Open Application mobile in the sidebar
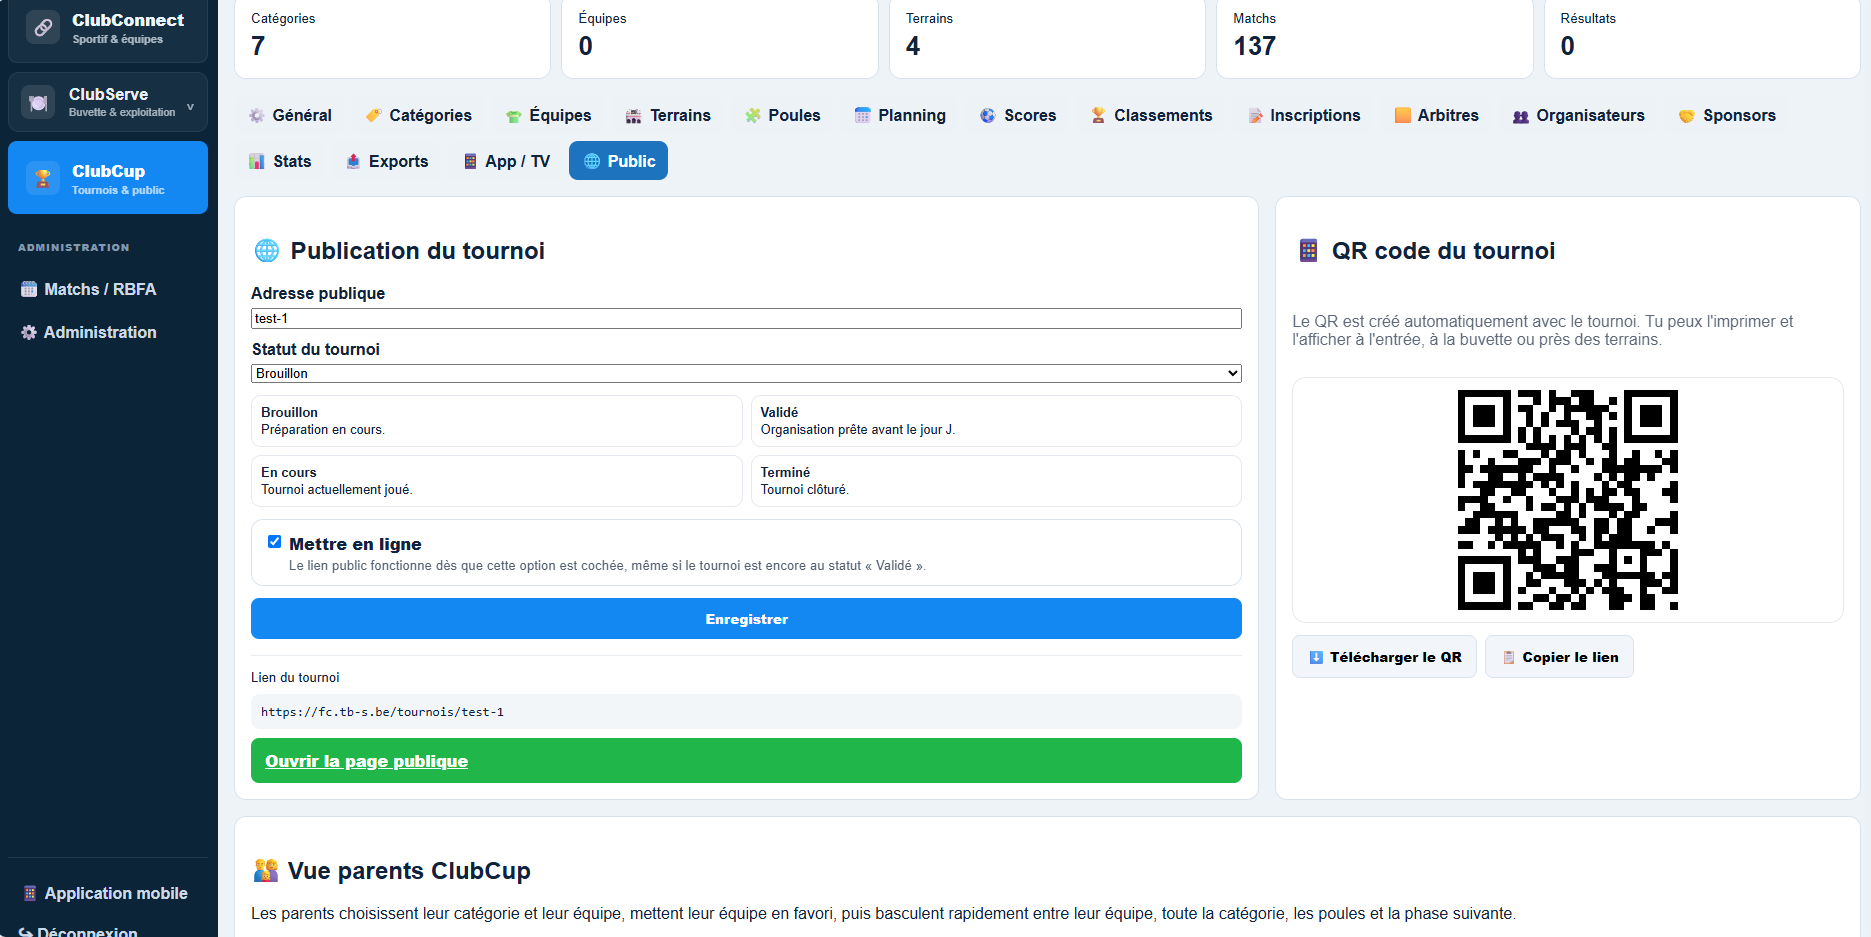1871x937 pixels. click(x=105, y=893)
